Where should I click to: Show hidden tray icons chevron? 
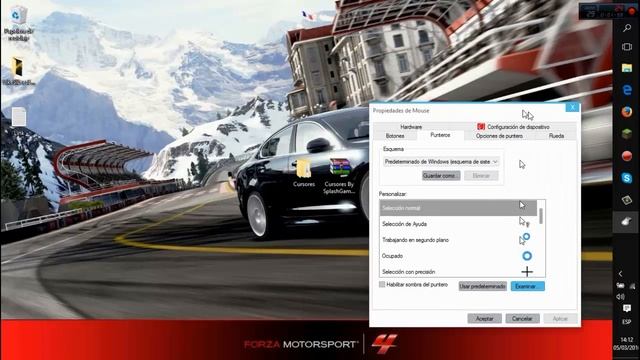[620, 273]
